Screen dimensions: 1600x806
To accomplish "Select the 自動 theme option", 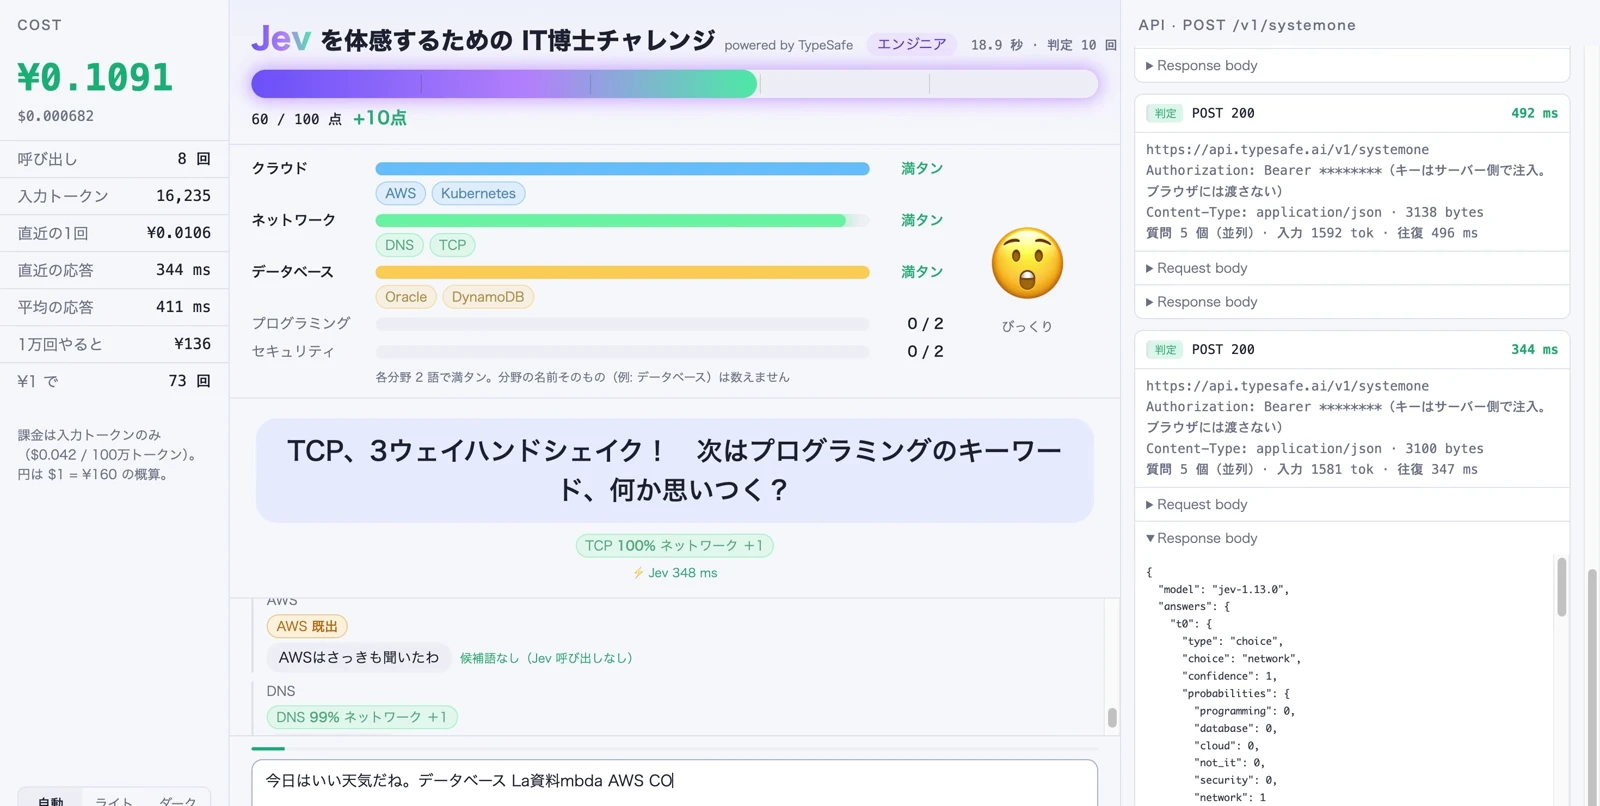I will [x=50, y=800].
